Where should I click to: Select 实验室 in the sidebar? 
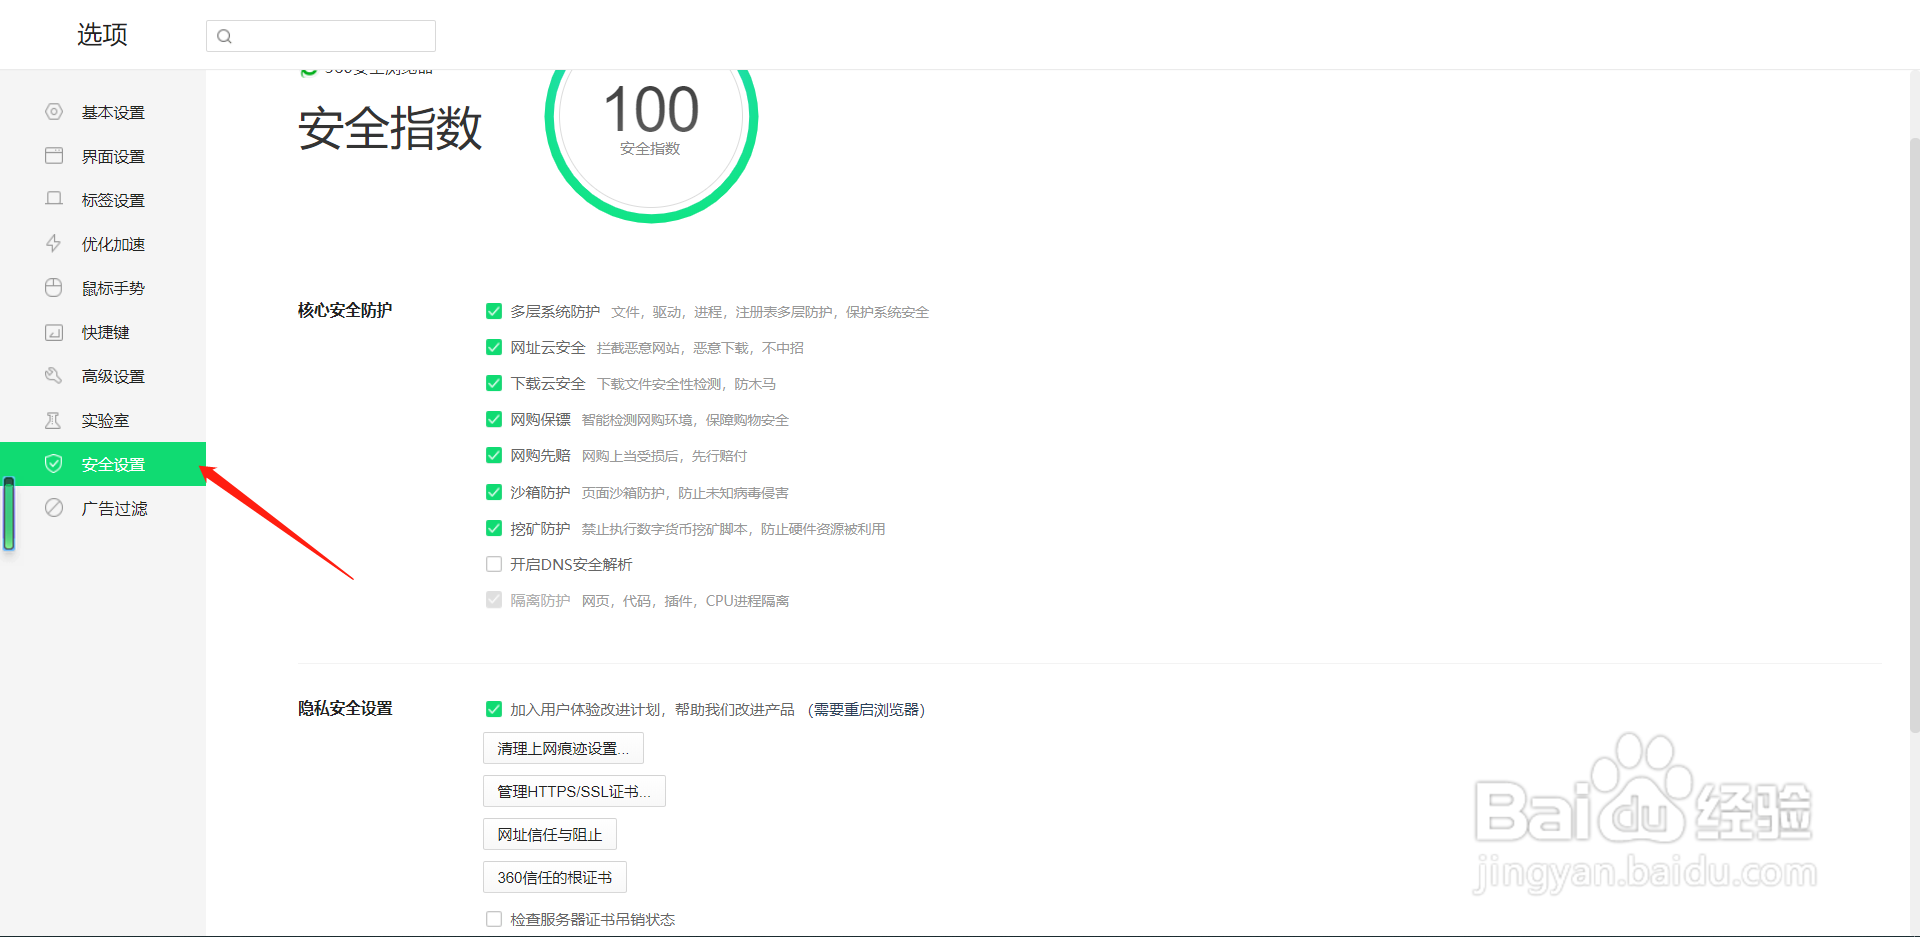pos(103,420)
